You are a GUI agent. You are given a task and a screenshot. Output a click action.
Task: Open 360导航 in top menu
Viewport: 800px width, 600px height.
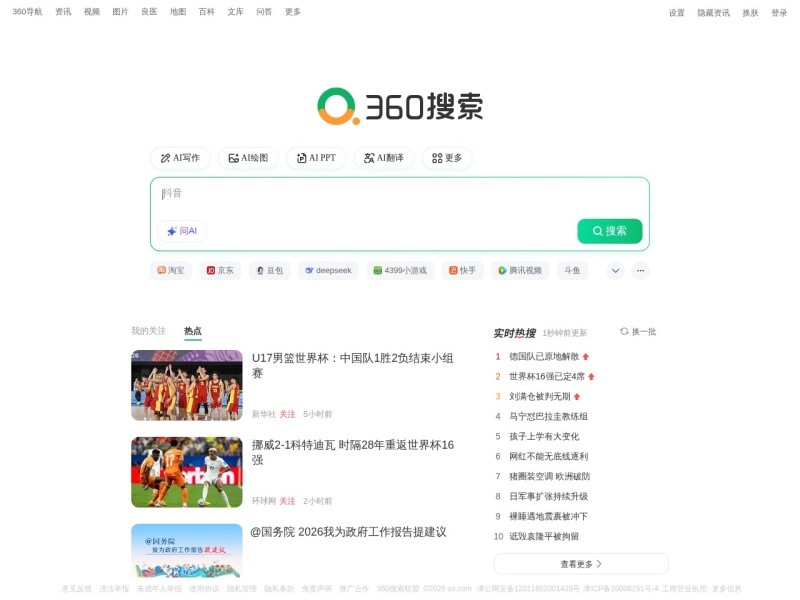tap(28, 12)
